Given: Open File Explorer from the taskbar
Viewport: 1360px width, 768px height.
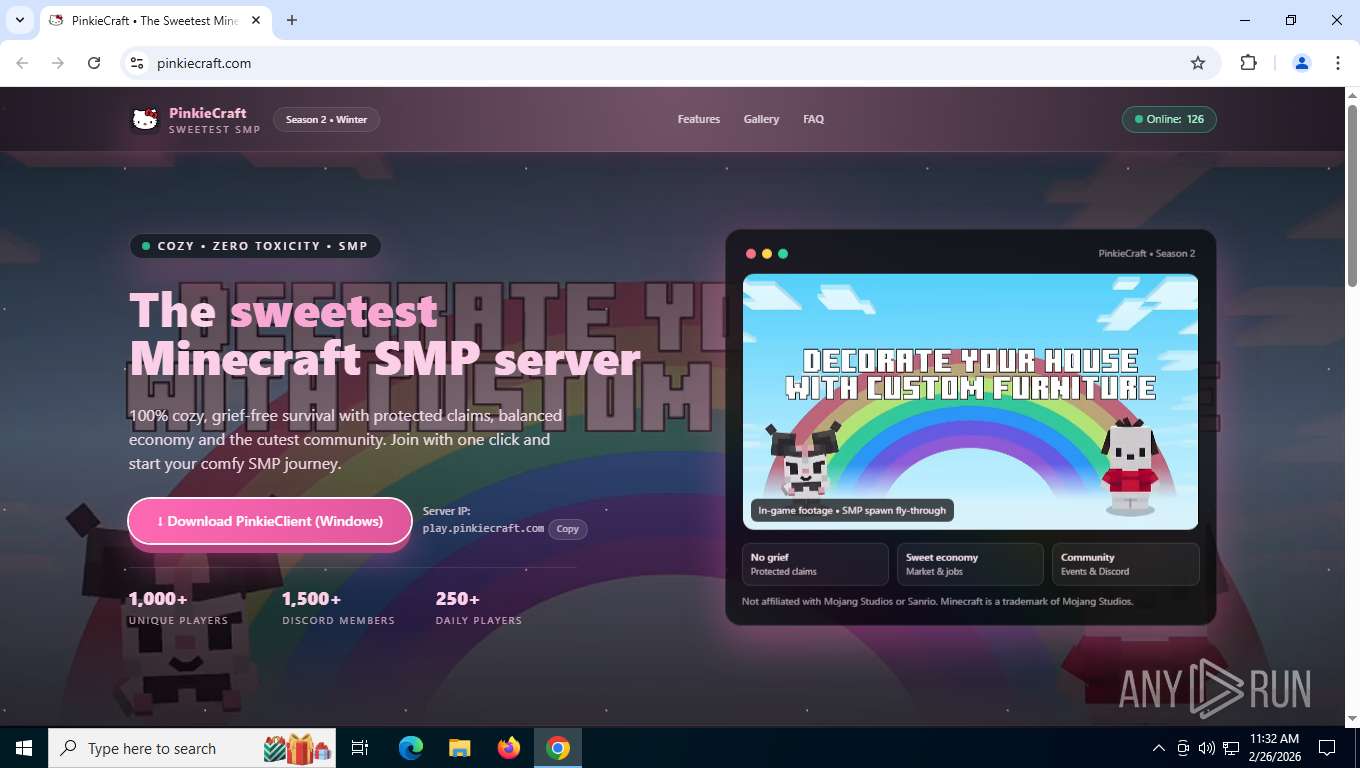Looking at the screenshot, I should (x=460, y=748).
